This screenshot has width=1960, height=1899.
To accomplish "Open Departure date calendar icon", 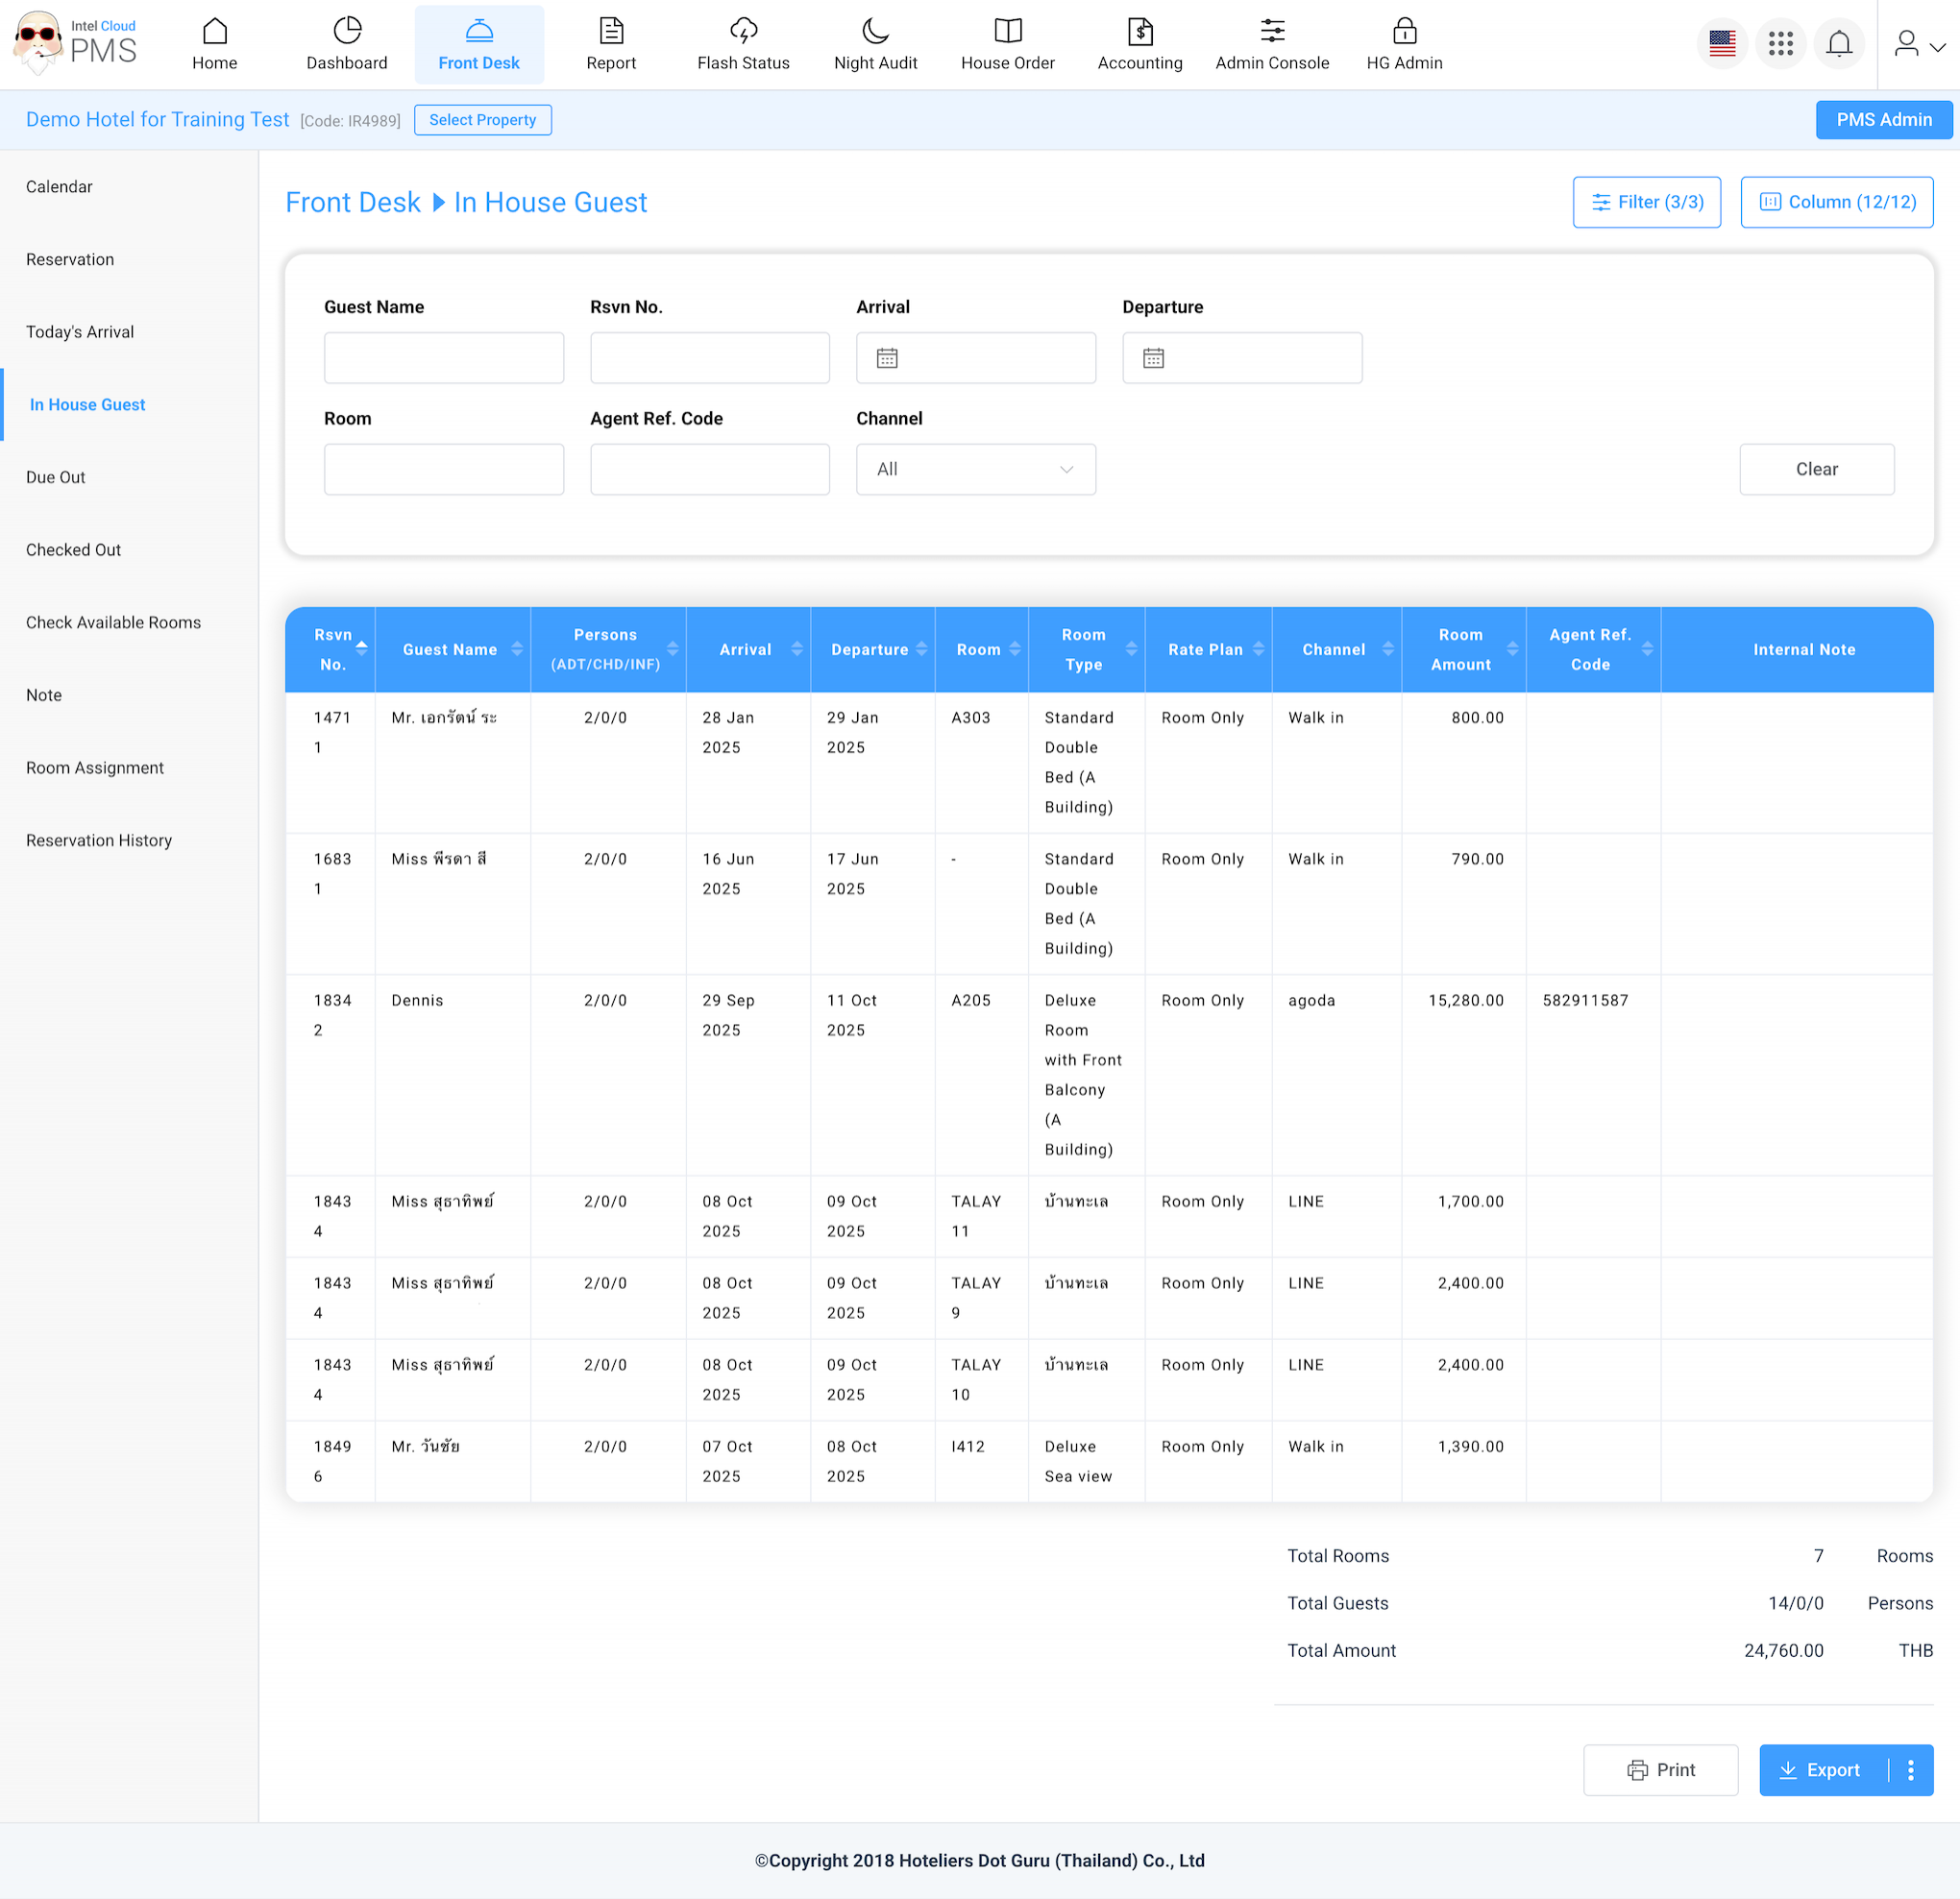I will (1153, 358).
